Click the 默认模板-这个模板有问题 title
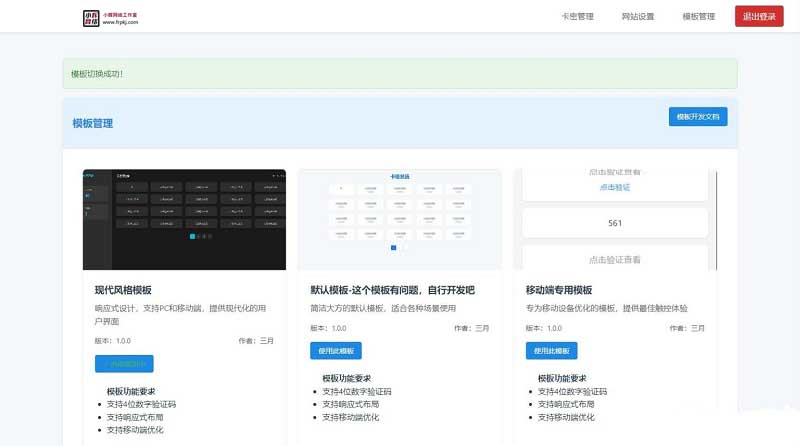800x446 pixels. (x=392, y=290)
